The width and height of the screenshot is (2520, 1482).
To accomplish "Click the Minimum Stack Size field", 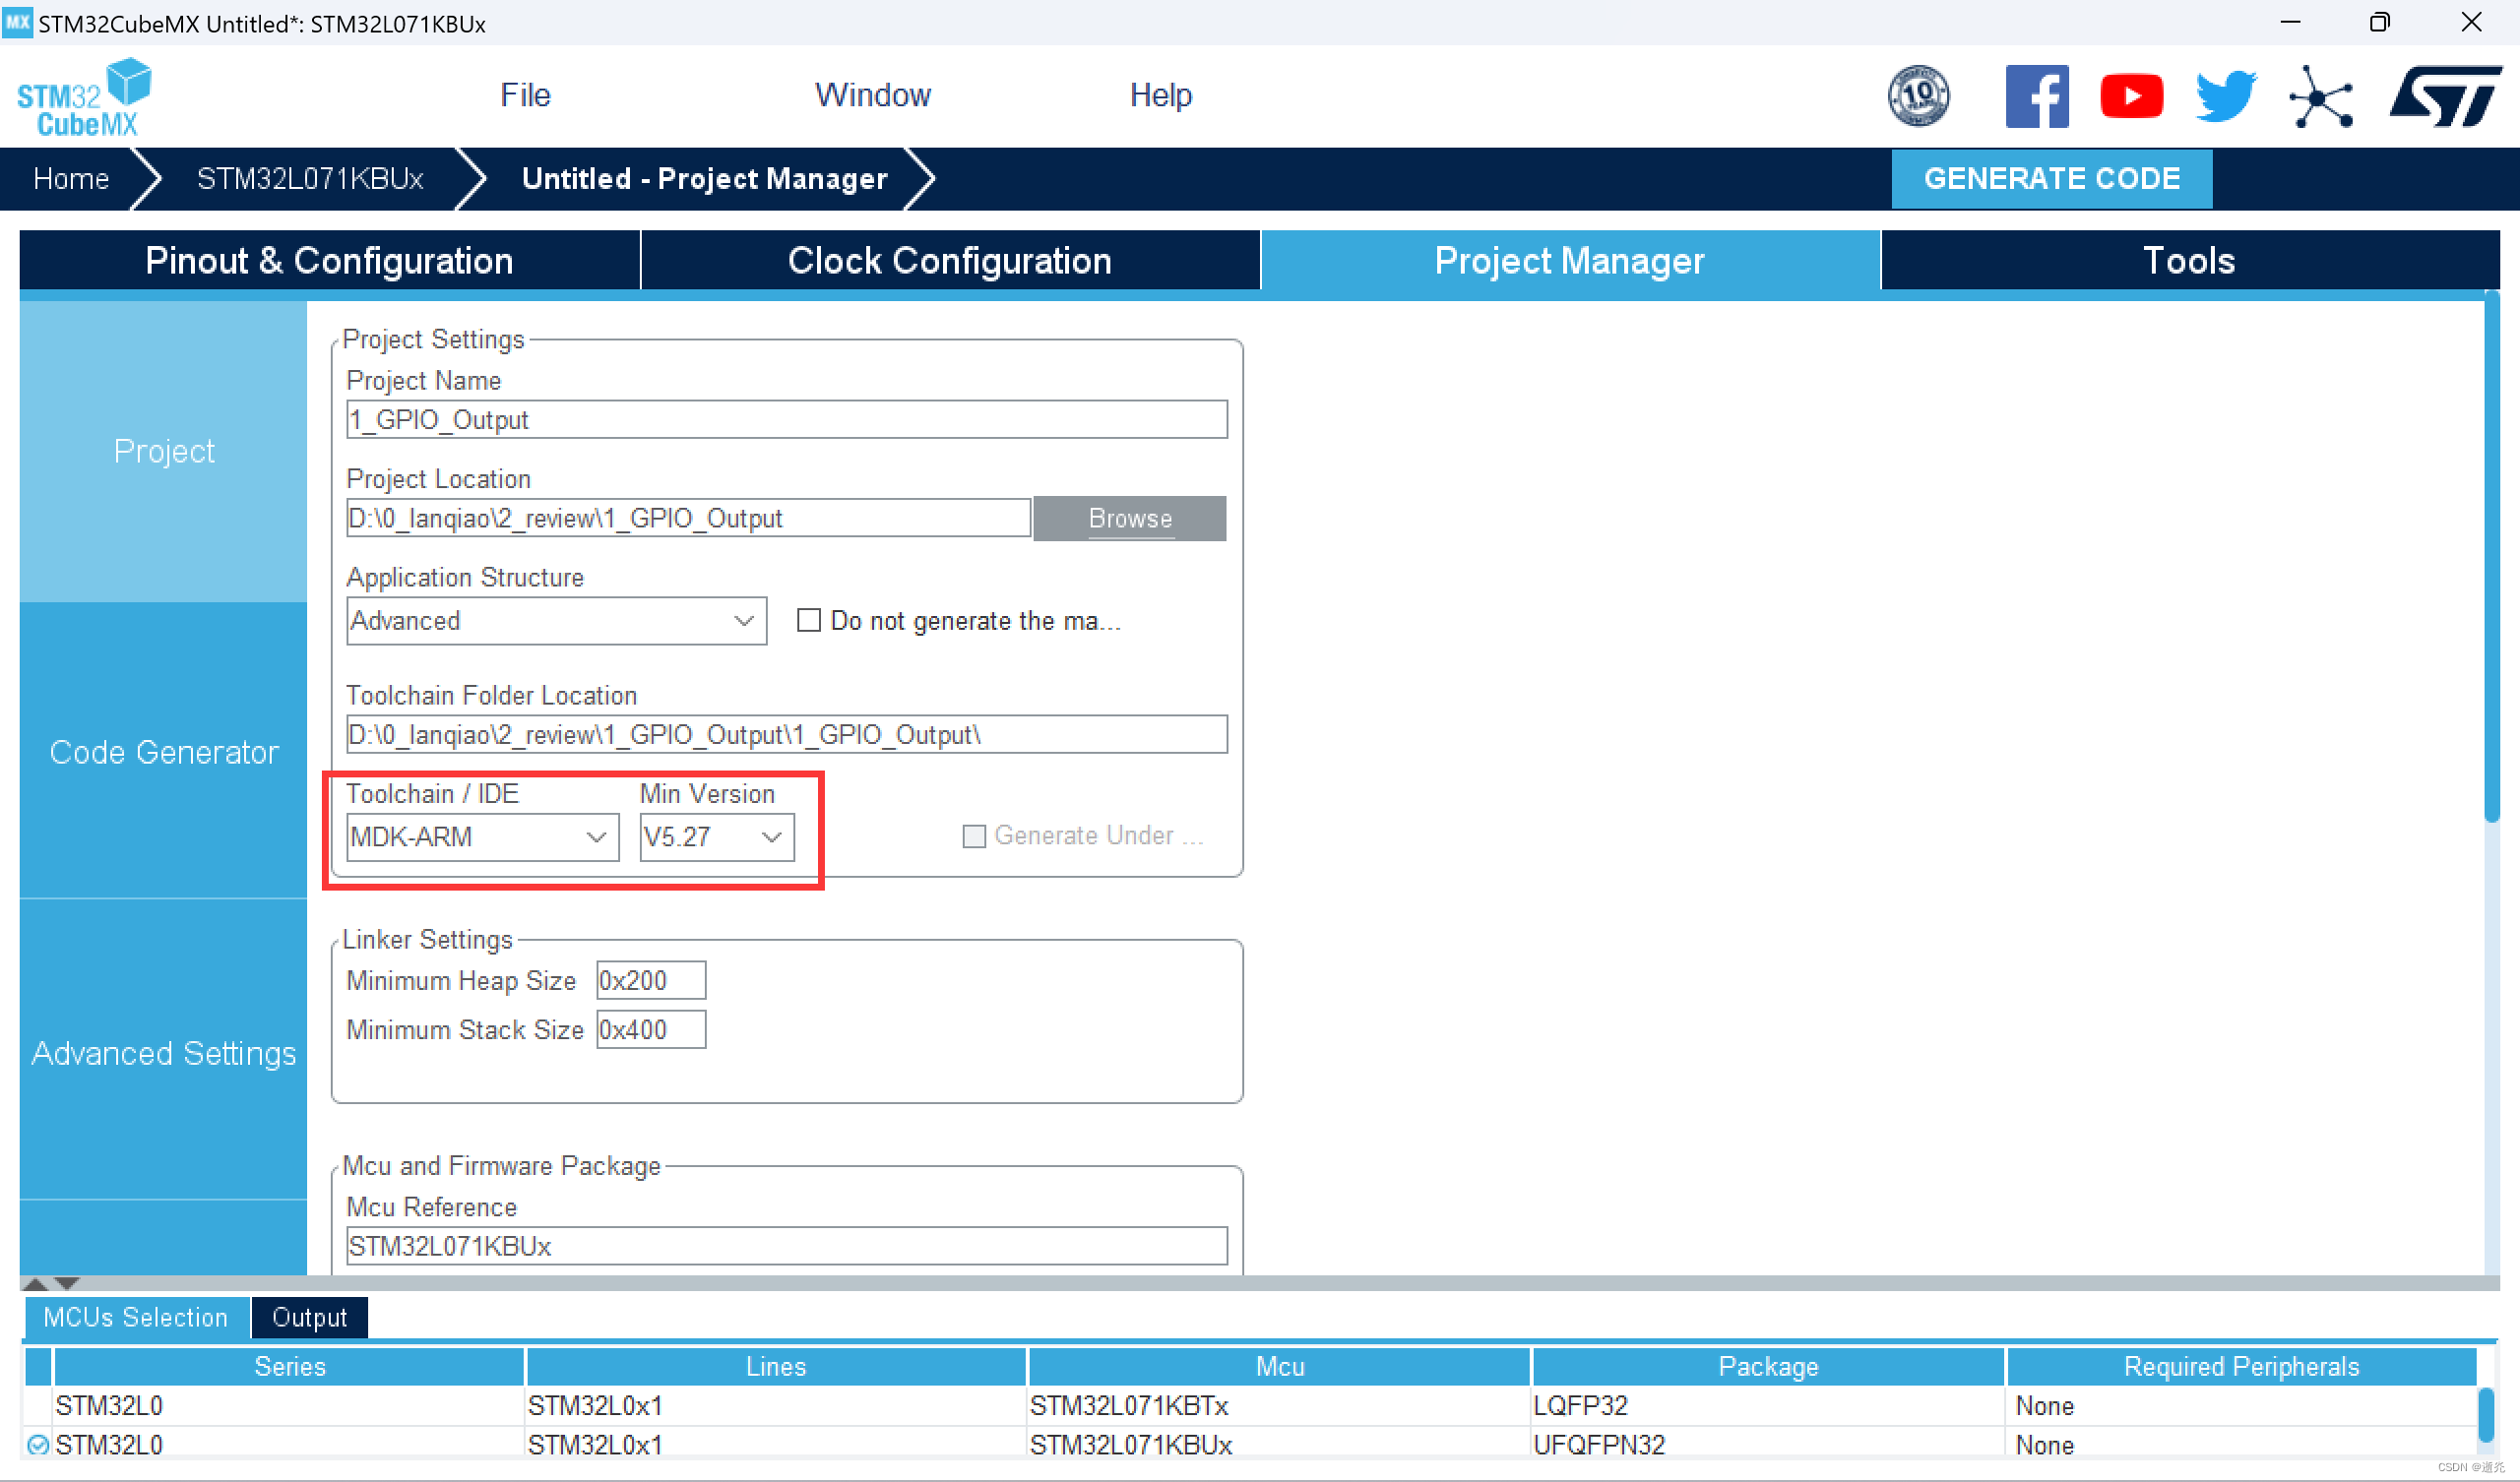I will 650,1028.
